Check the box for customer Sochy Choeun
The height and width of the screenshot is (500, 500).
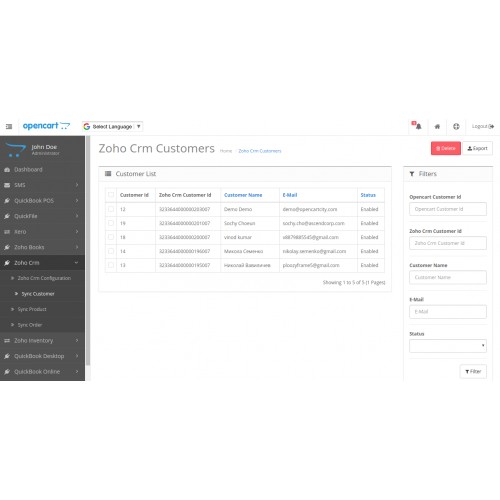click(111, 223)
